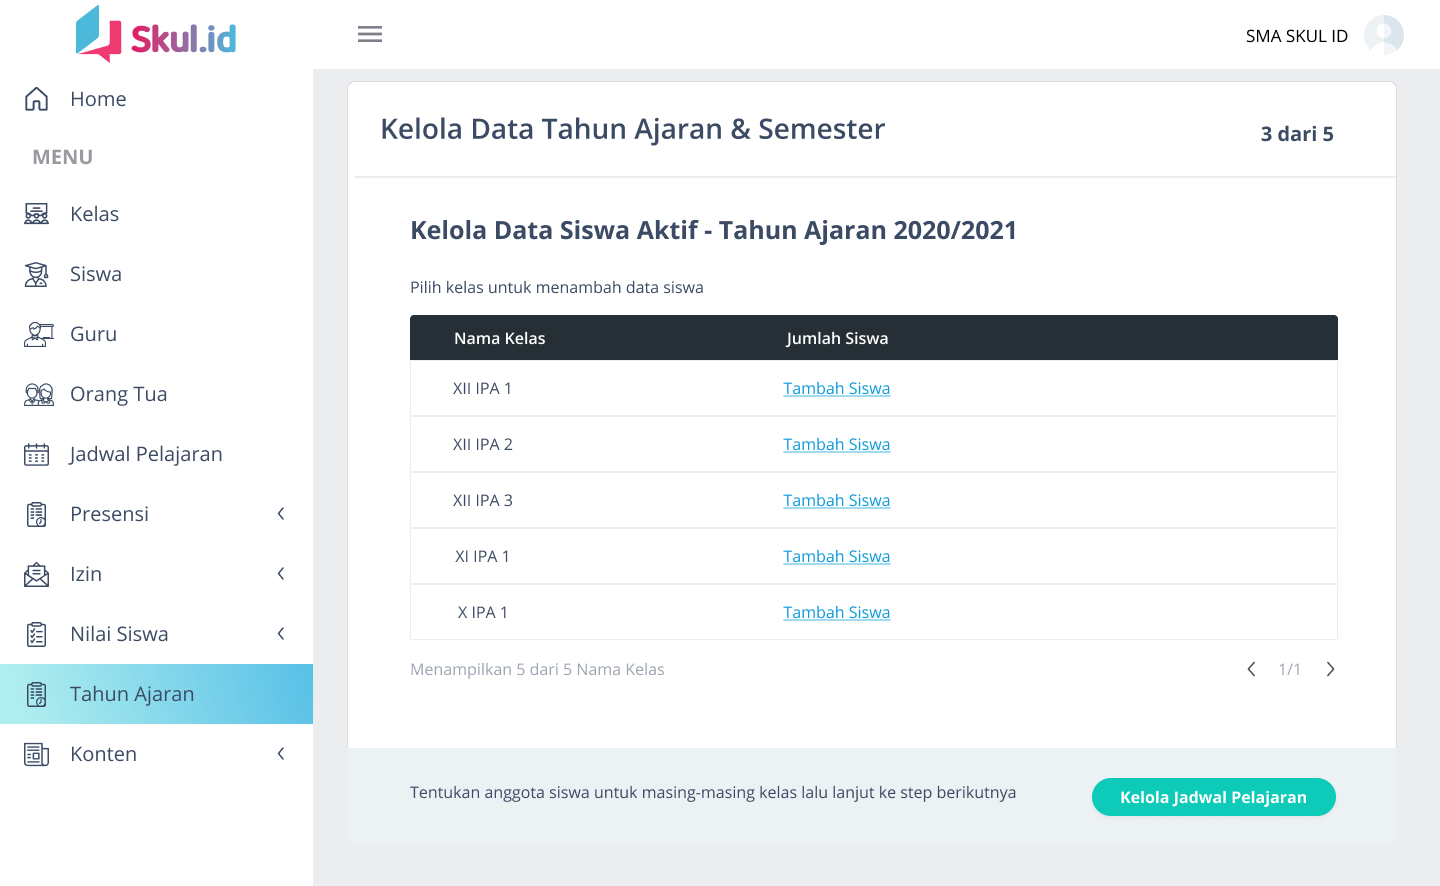Select Tahun Ajaran in sidebar menu
The height and width of the screenshot is (886, 1440).
pyautogui.click(x=132, y=694)
